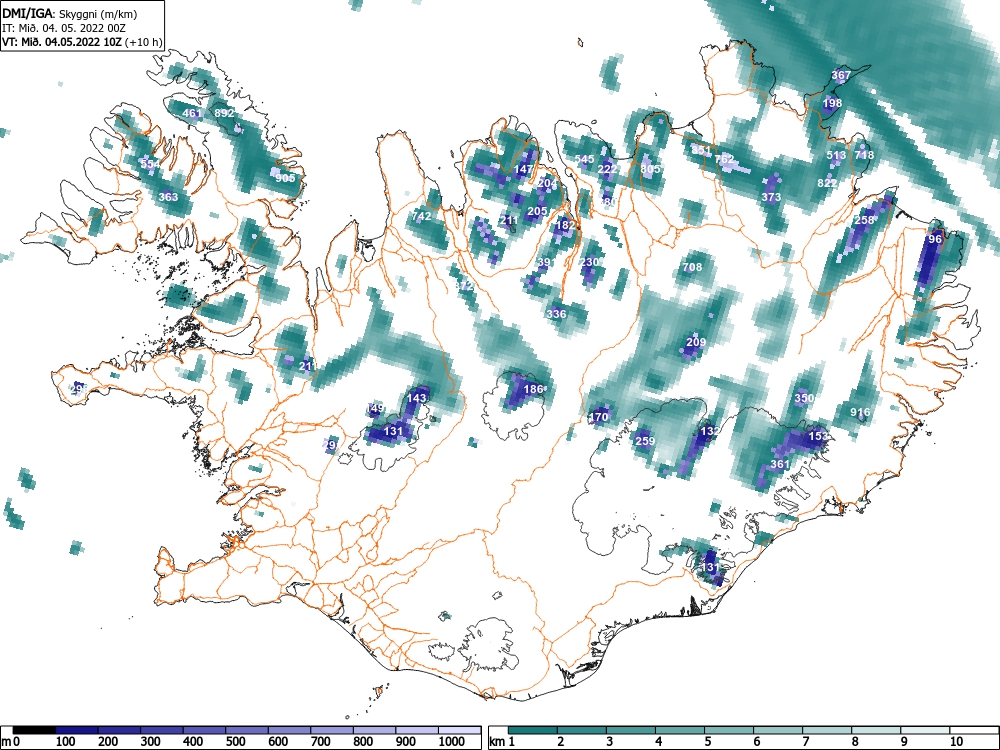
Task: Click the '700' label on the metre legend
Action: [x=321, y=742]
